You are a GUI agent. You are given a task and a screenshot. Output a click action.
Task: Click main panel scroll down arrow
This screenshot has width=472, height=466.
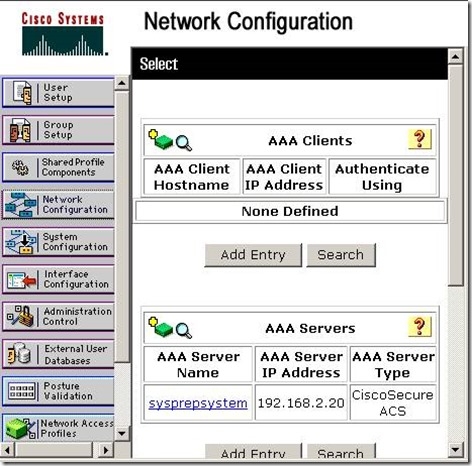tap(455, 450)
